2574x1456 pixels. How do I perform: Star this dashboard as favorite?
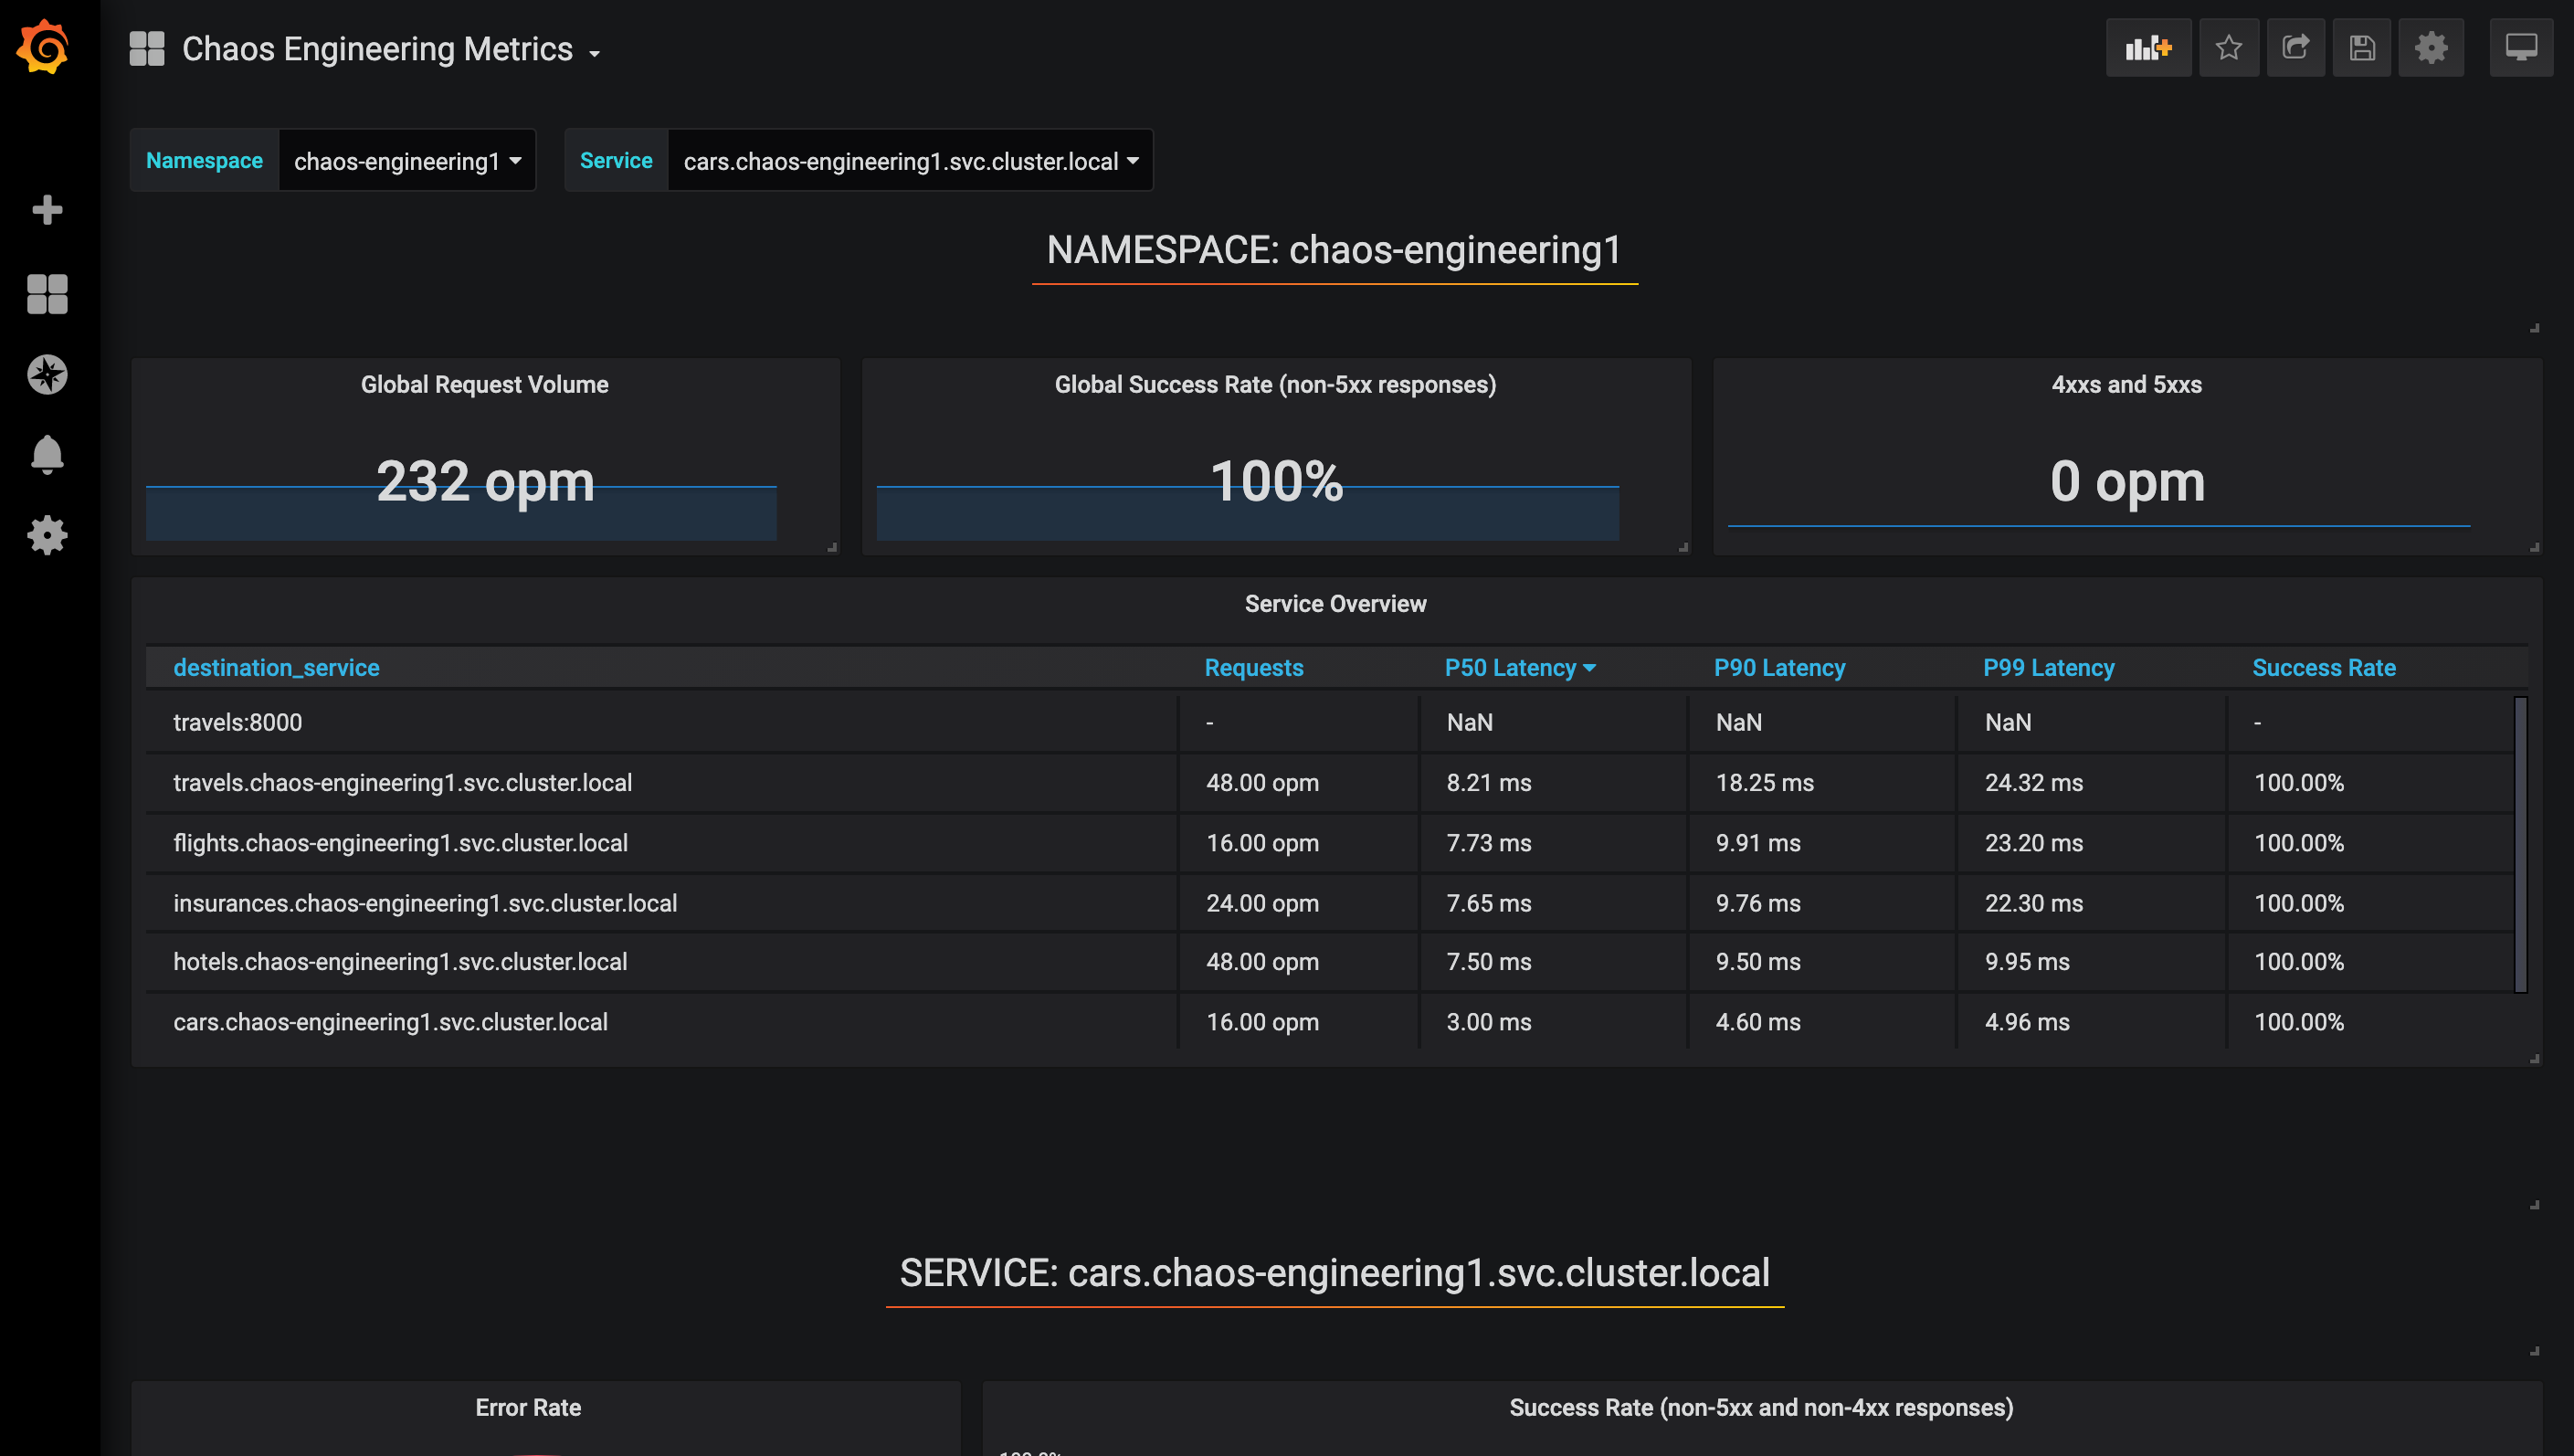pyautogui.click(x=2228, y=47)
